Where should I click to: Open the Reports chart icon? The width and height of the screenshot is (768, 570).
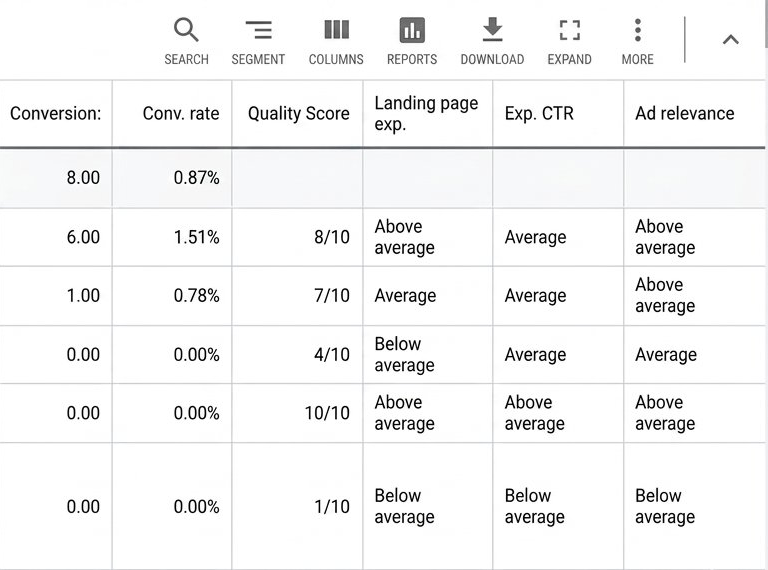pos(412,41)
